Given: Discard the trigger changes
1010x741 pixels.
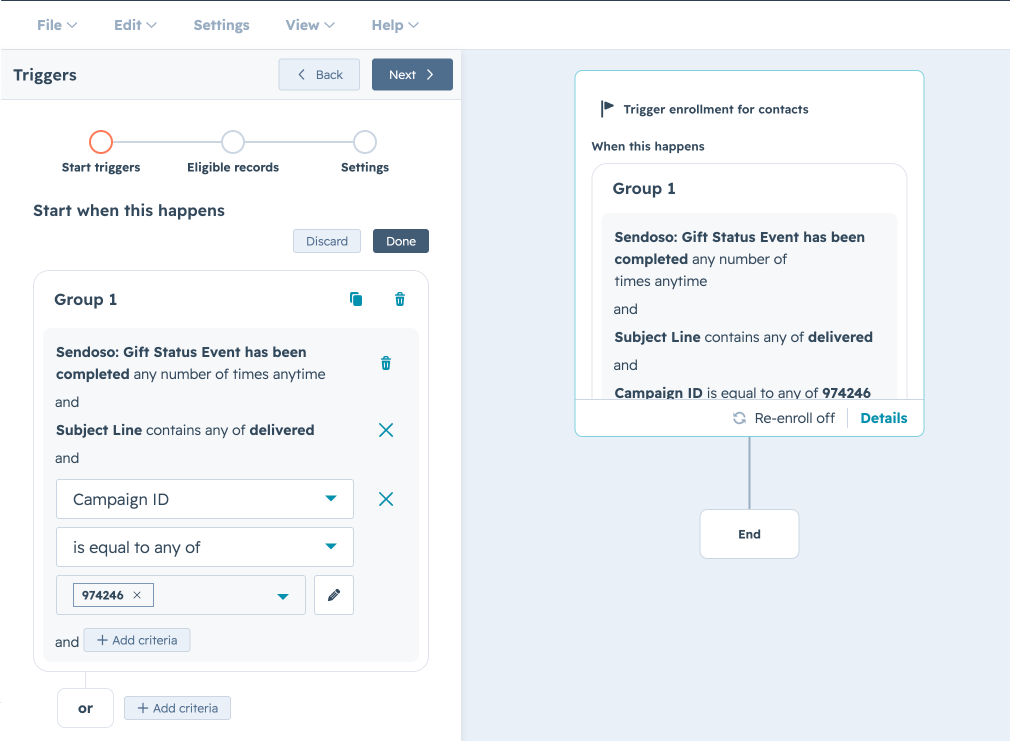Looking at the screenshot, I should [327, 241].
